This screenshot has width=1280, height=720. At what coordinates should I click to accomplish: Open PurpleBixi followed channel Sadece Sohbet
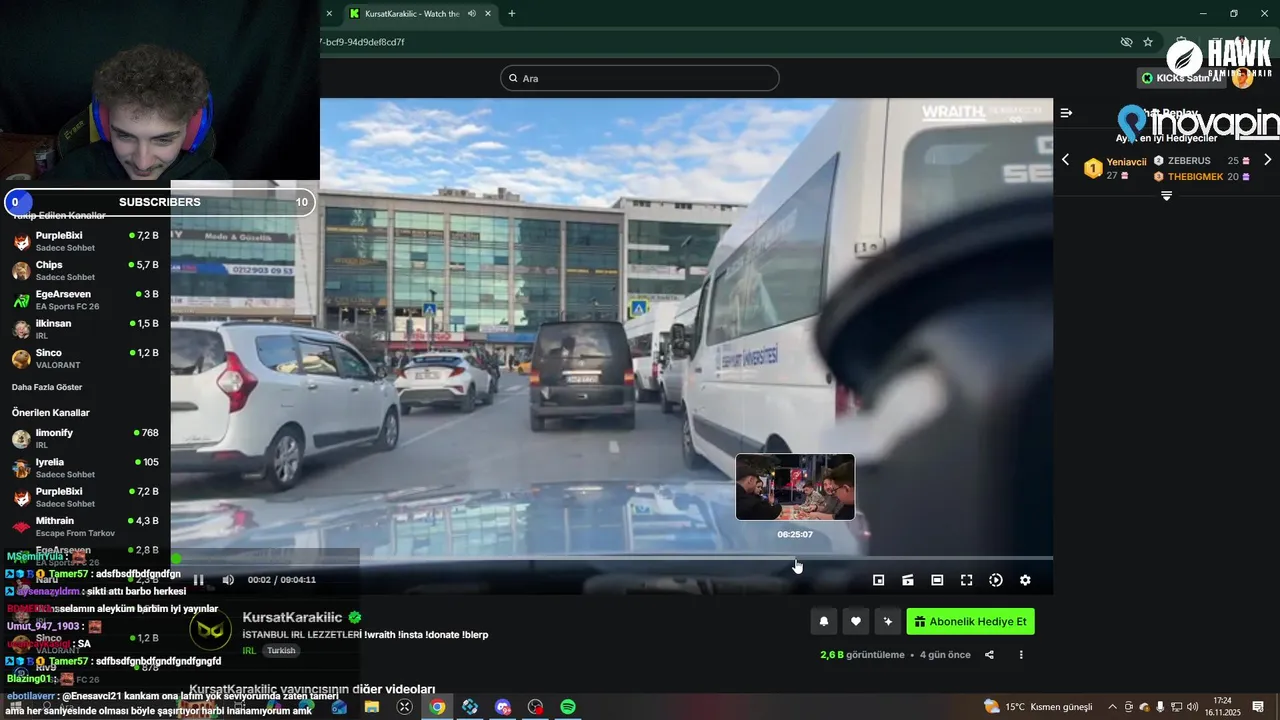coord(86,241)
